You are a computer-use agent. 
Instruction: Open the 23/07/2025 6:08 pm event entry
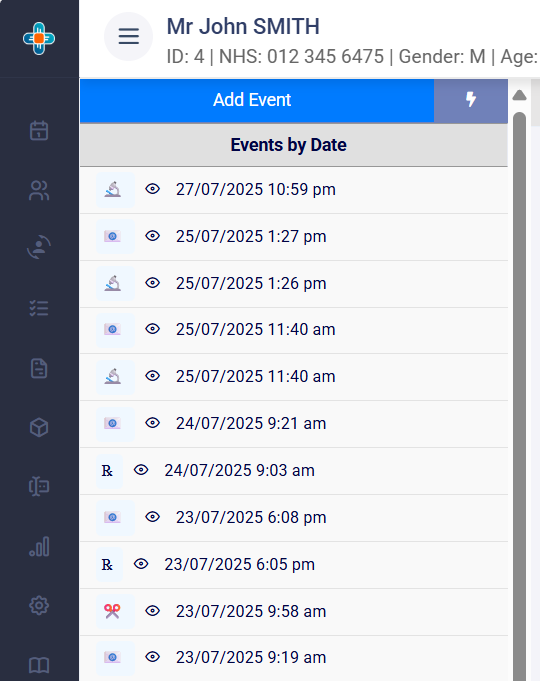point(294,518)
